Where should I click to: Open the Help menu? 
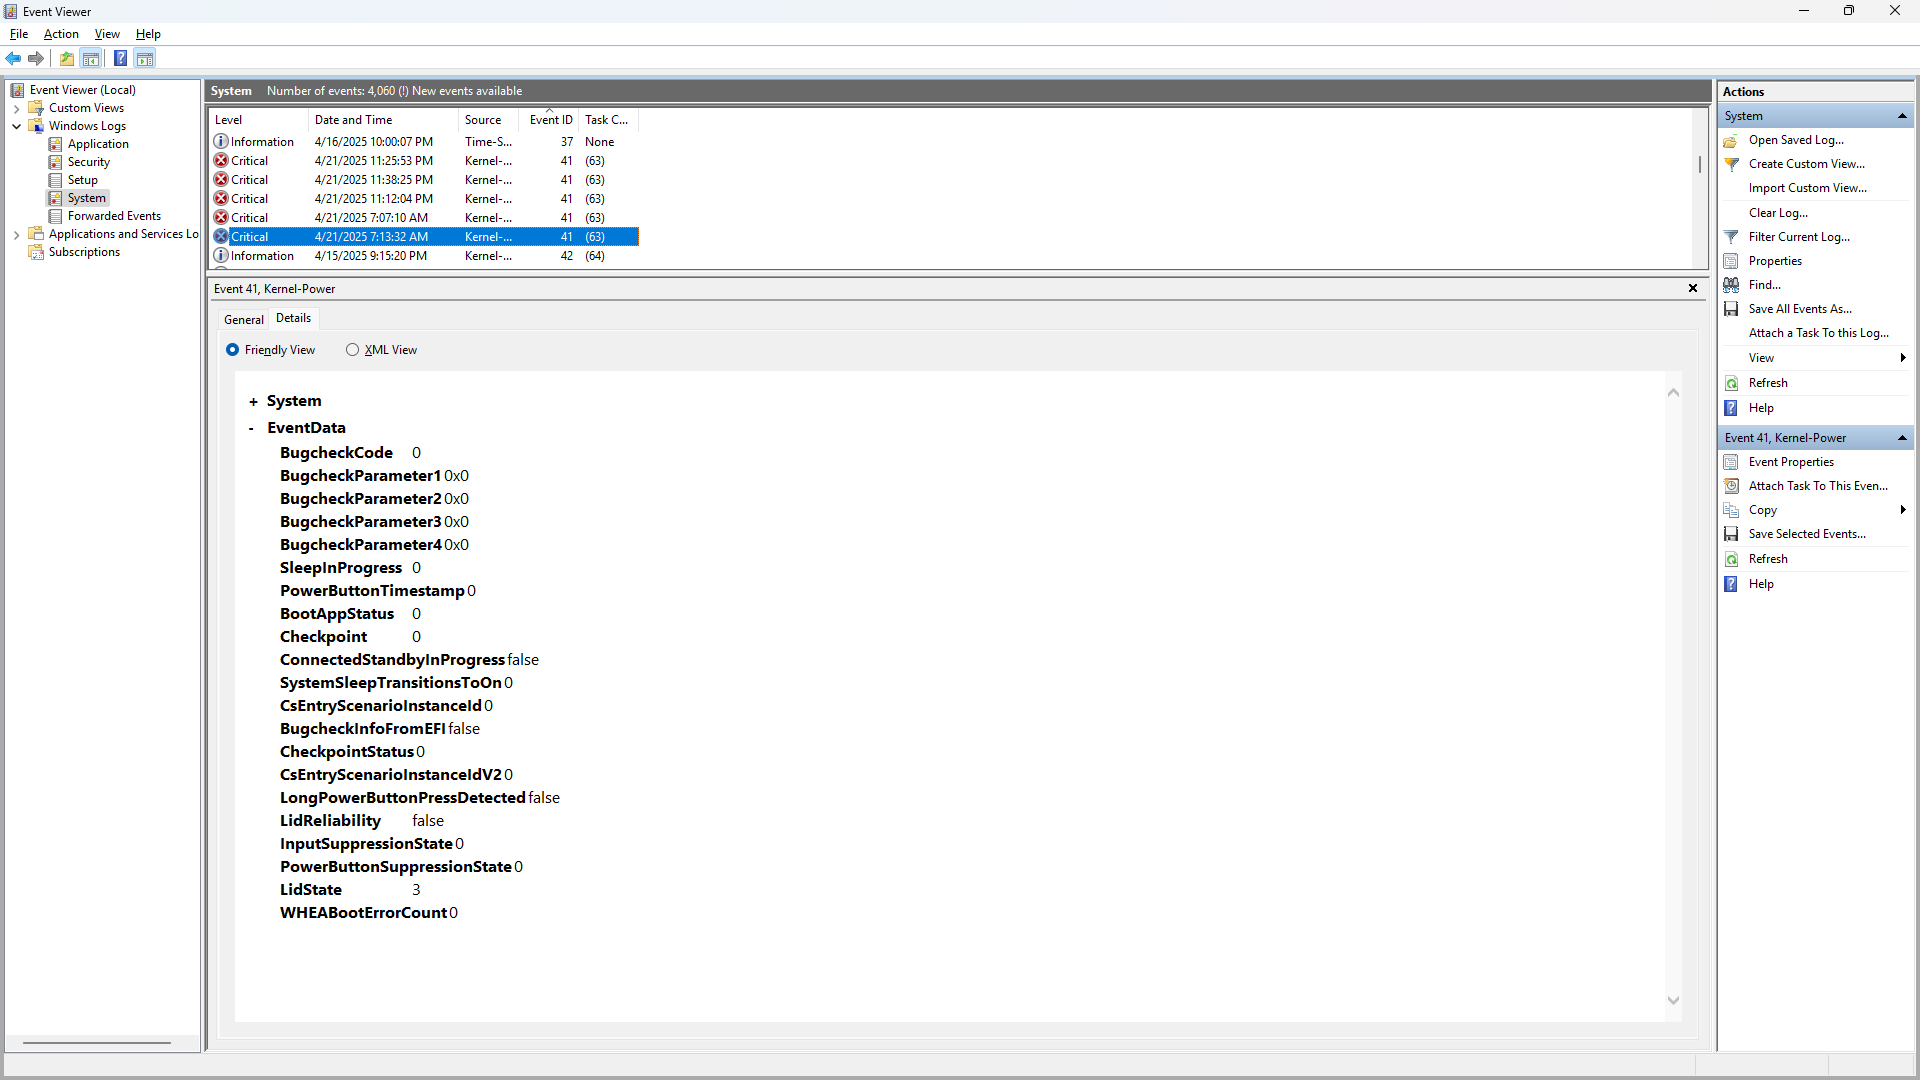point(148,34)
